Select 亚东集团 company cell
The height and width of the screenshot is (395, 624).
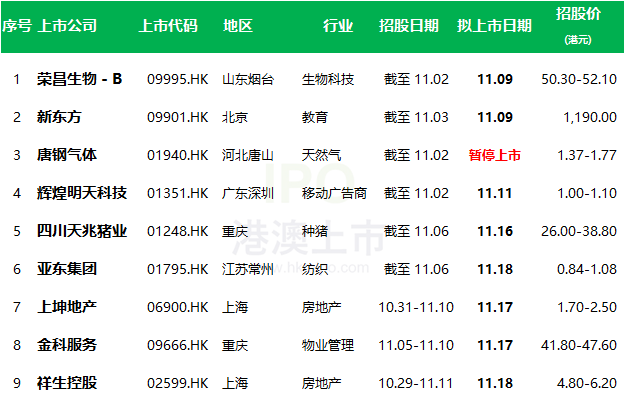click(67, 269)
